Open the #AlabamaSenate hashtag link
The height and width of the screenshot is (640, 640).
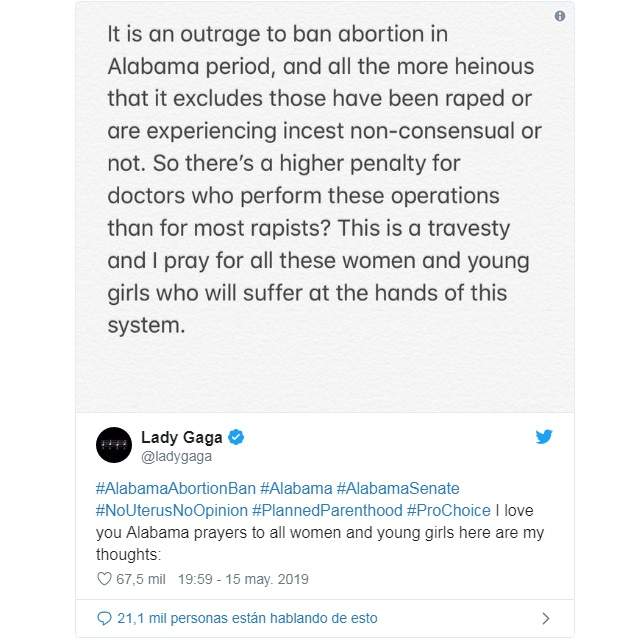(x=398, y=489)
